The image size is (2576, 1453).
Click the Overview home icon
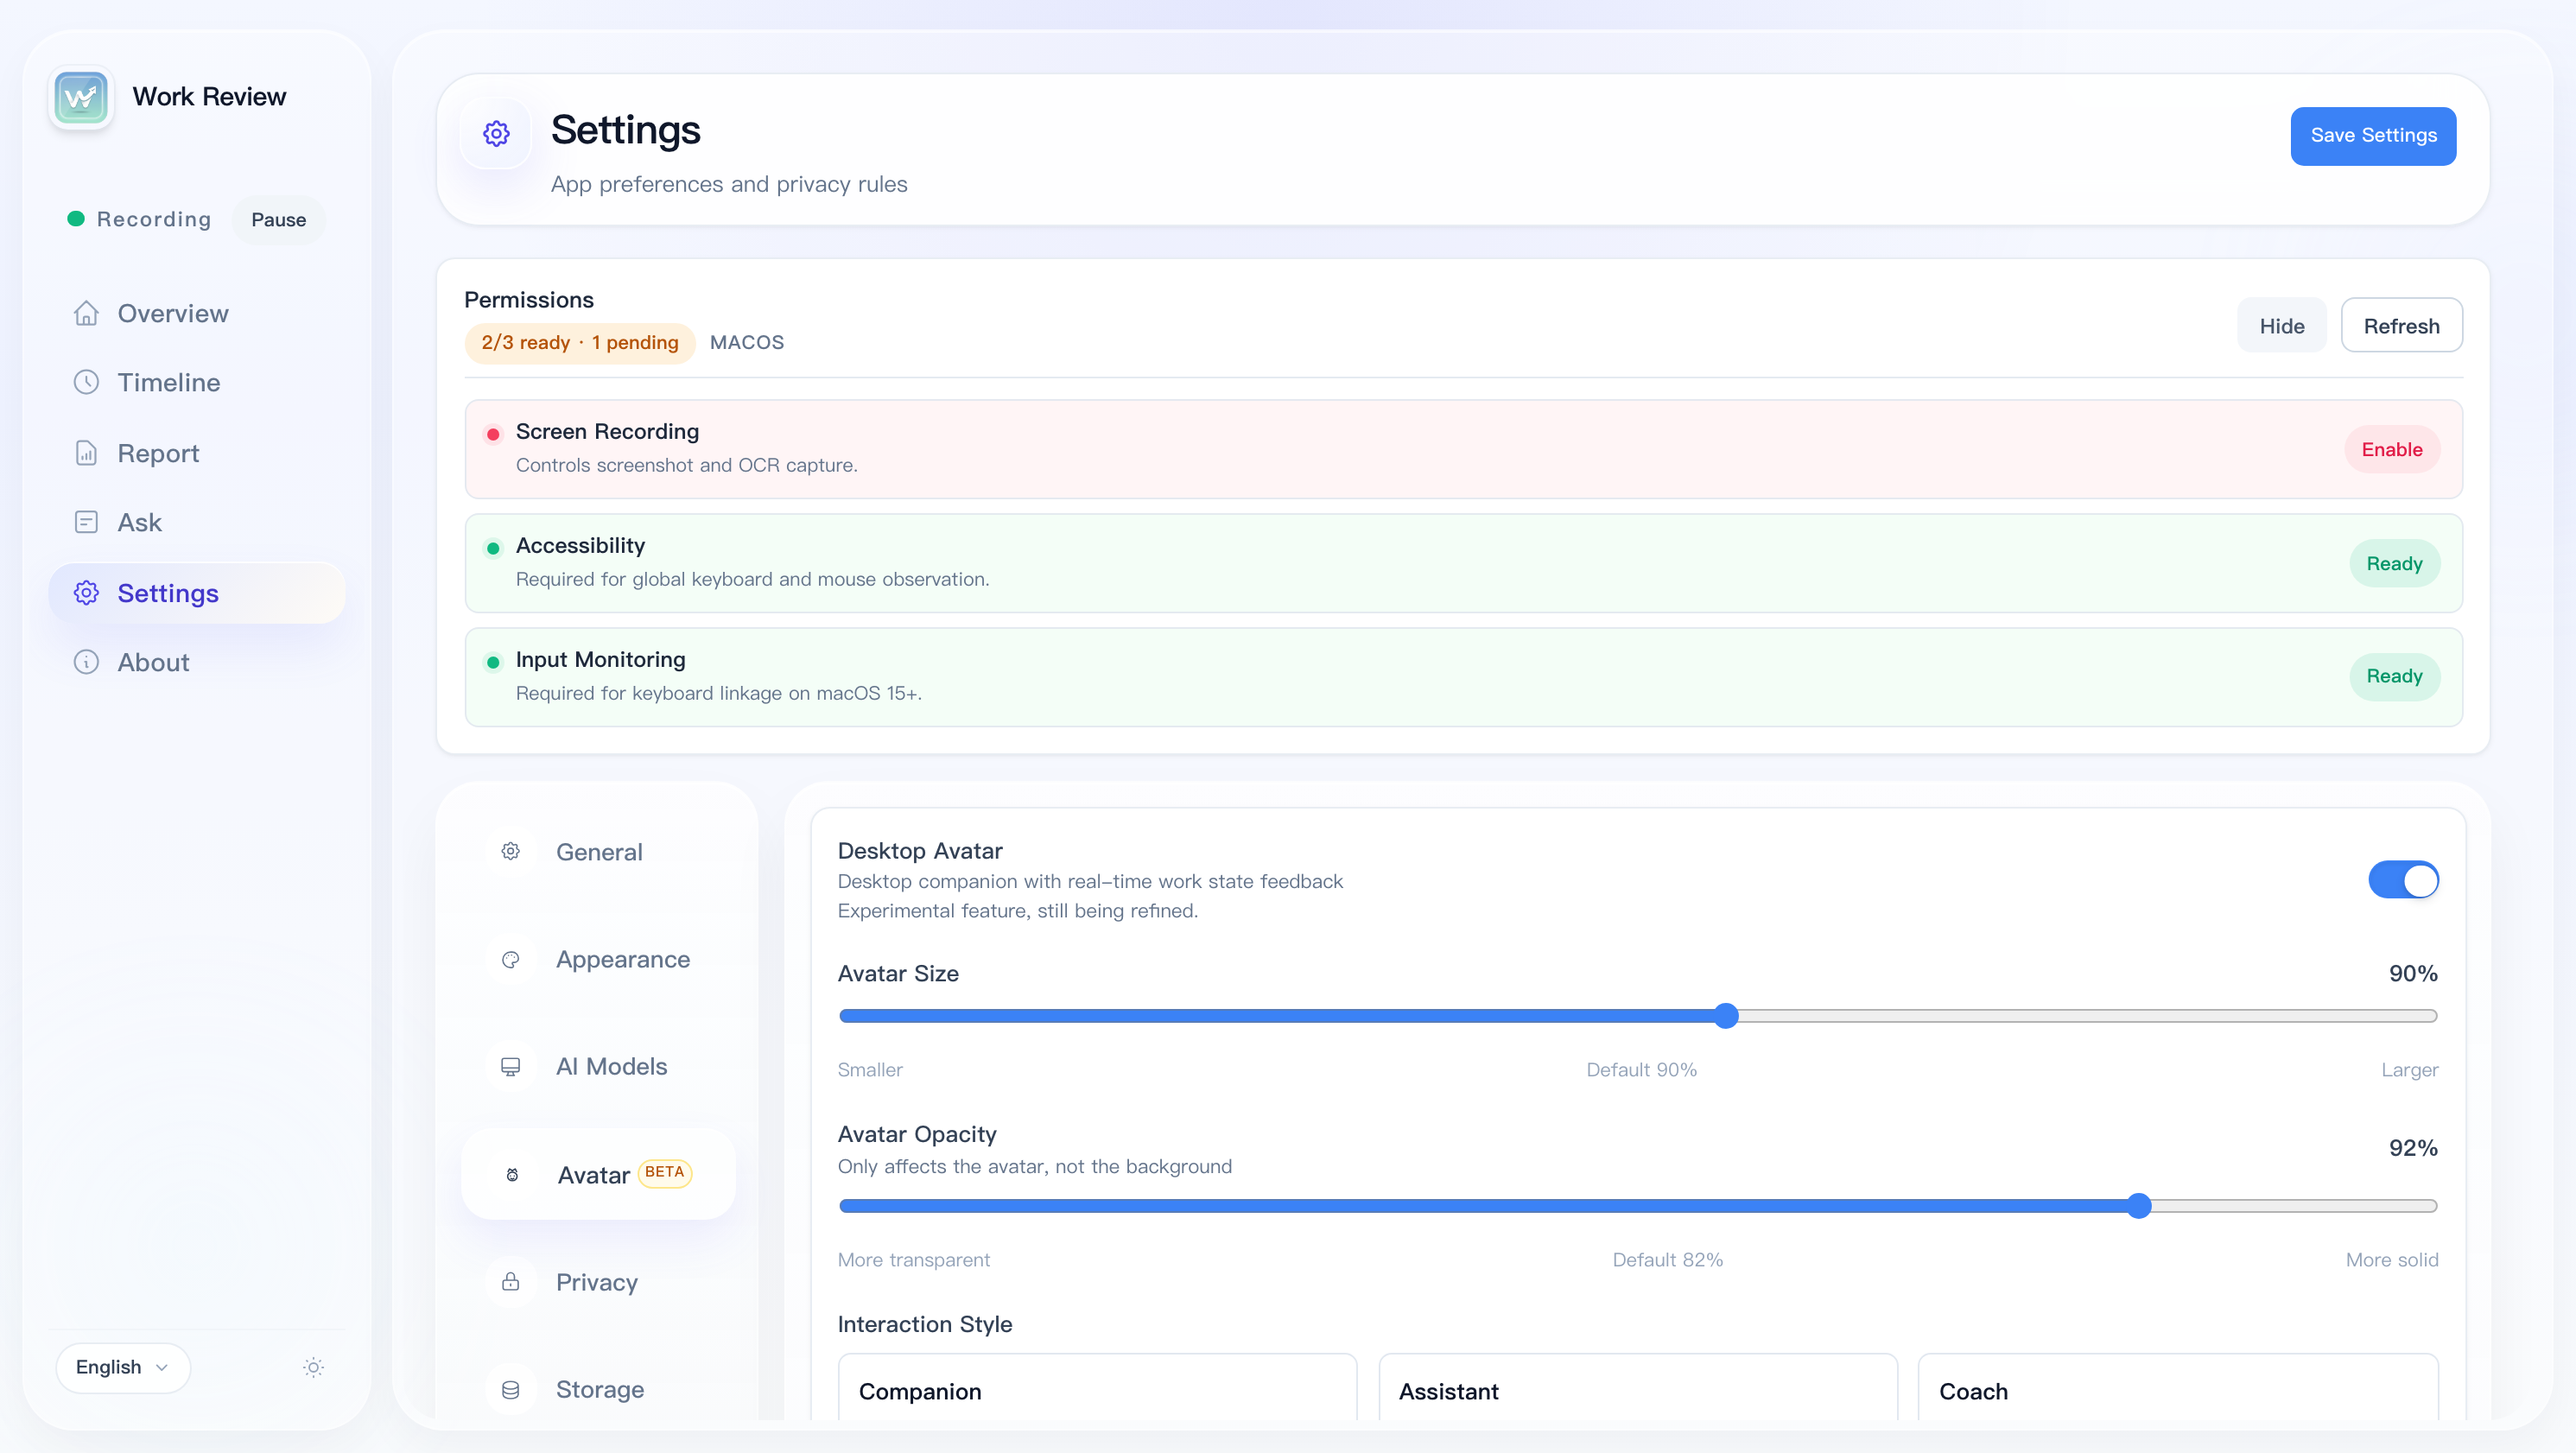coord(86,313)
